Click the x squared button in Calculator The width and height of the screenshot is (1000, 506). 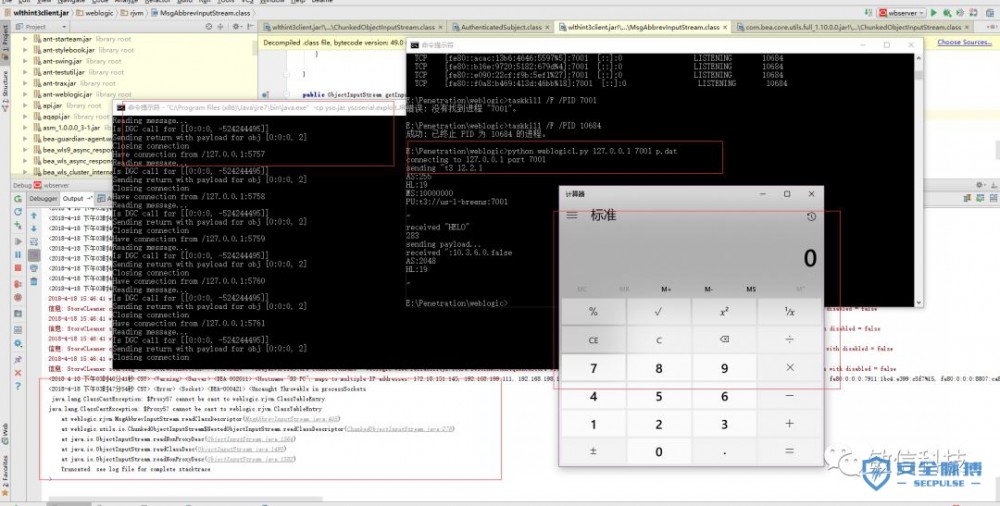[x=724, y=312]
